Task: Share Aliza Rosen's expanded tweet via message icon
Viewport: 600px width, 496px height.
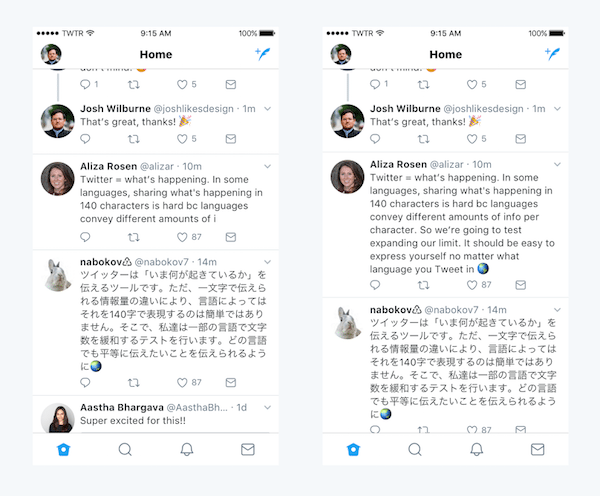Action: coord(520,285)
